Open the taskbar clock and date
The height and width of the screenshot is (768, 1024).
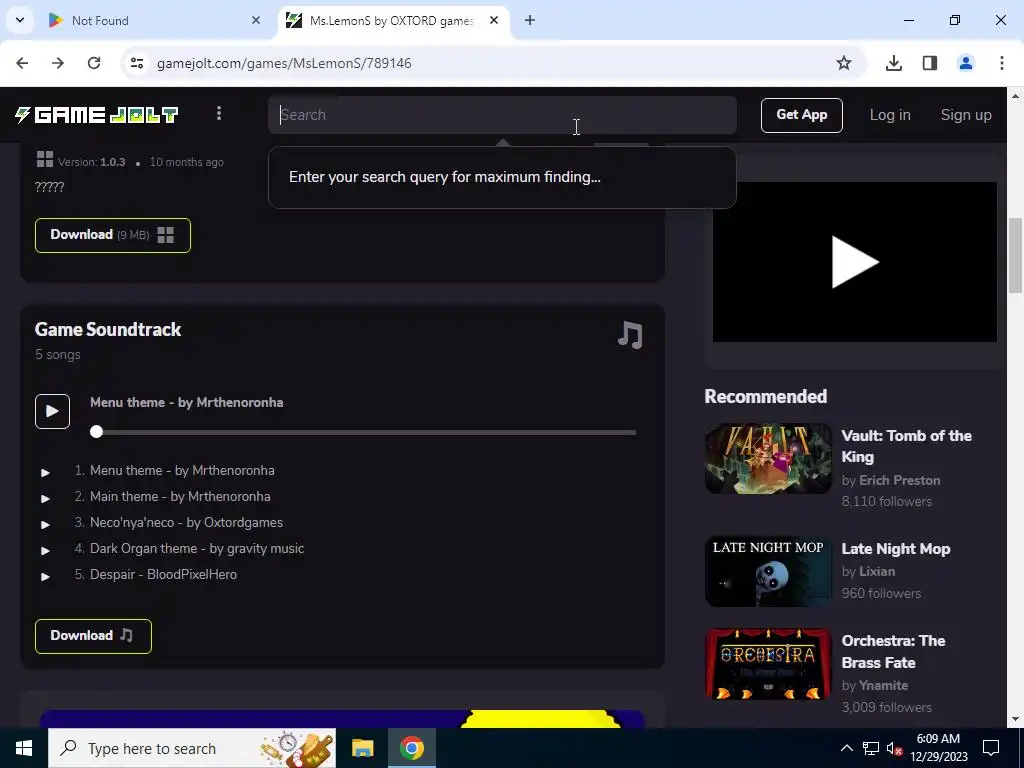click(x=938, y=748)
